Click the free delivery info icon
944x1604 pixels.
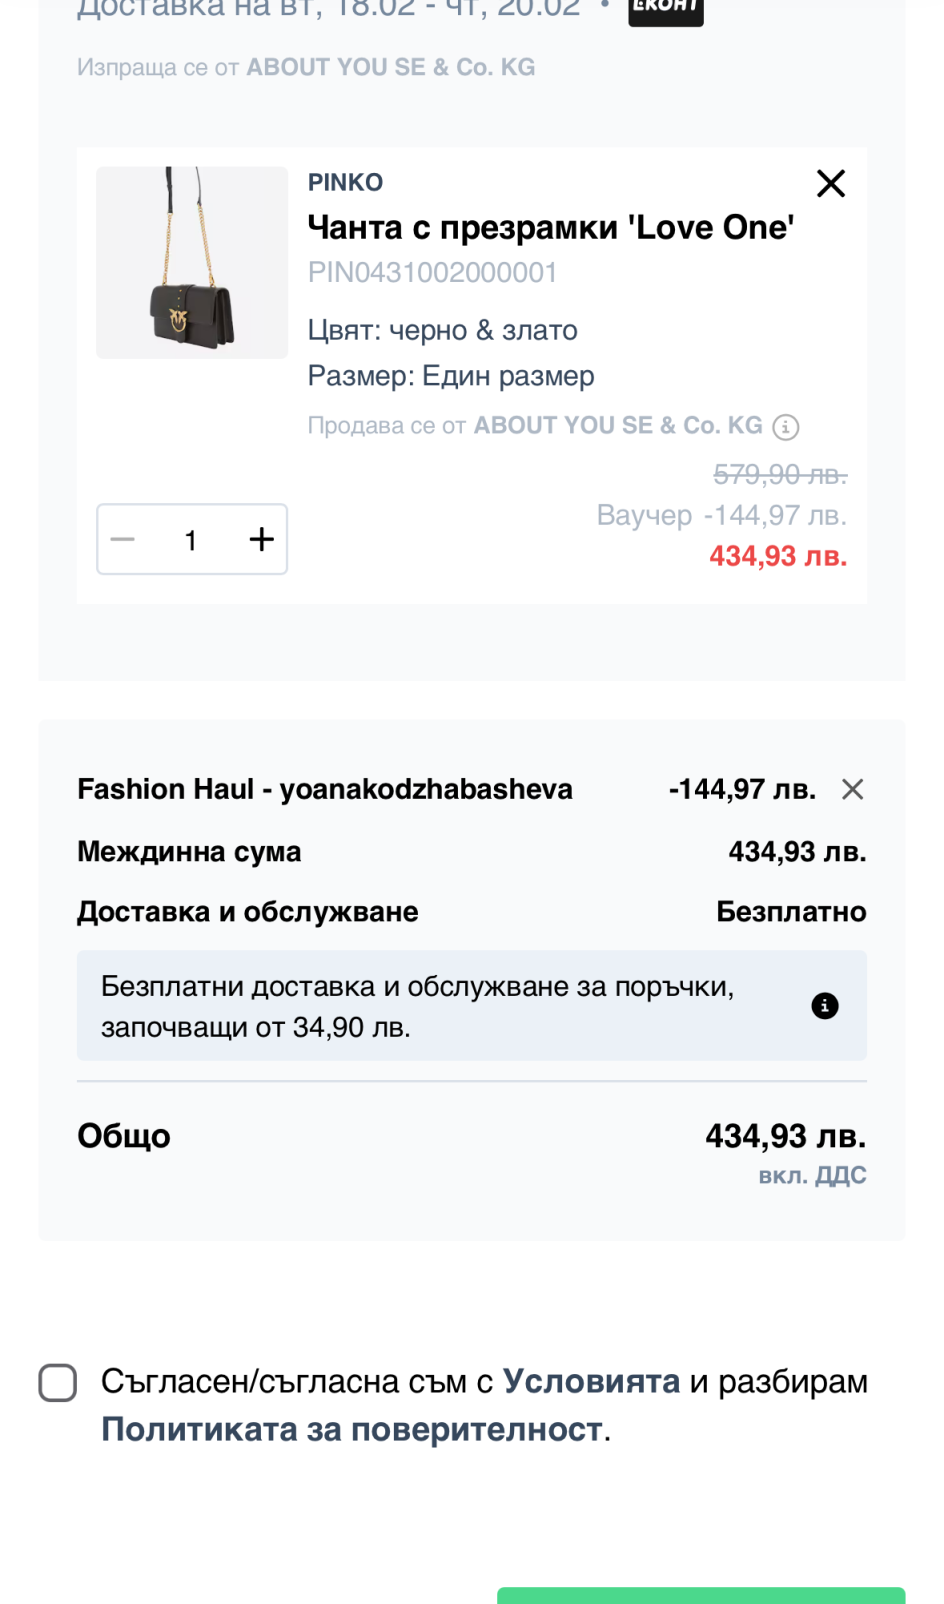coord(825,1006)
